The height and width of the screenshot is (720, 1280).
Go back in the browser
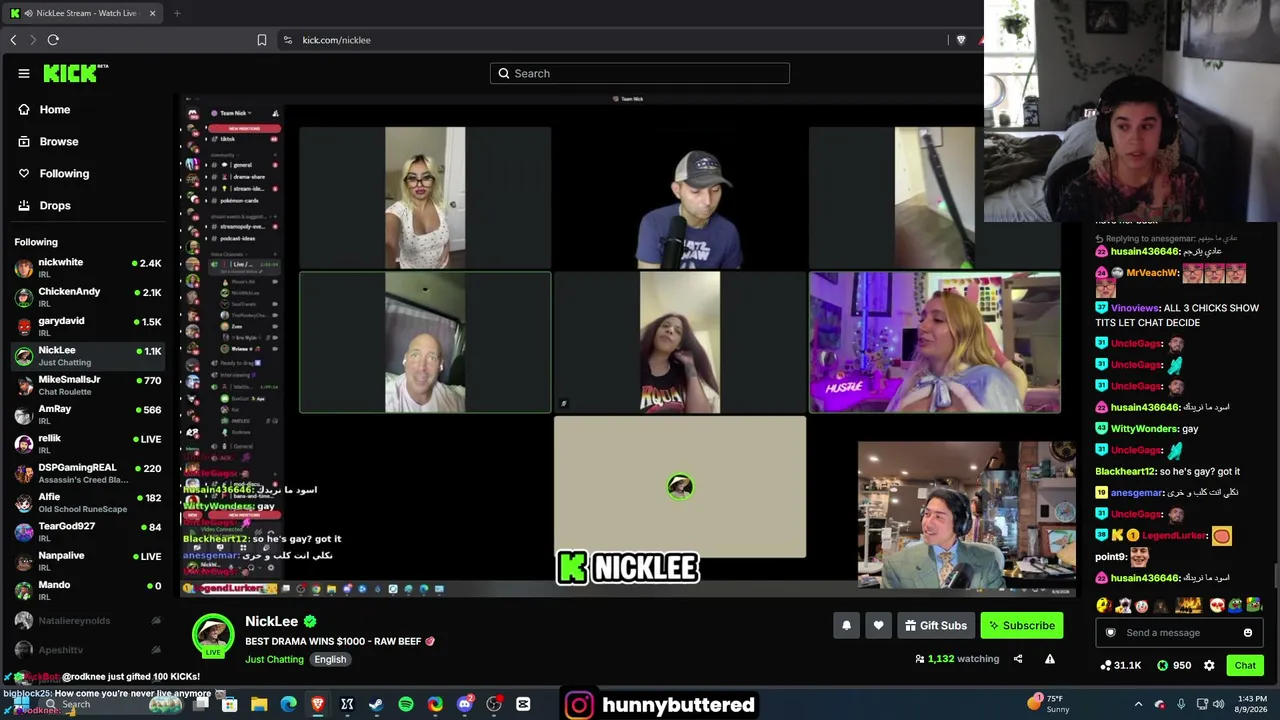pyautogui.click(x=13, y=40)
